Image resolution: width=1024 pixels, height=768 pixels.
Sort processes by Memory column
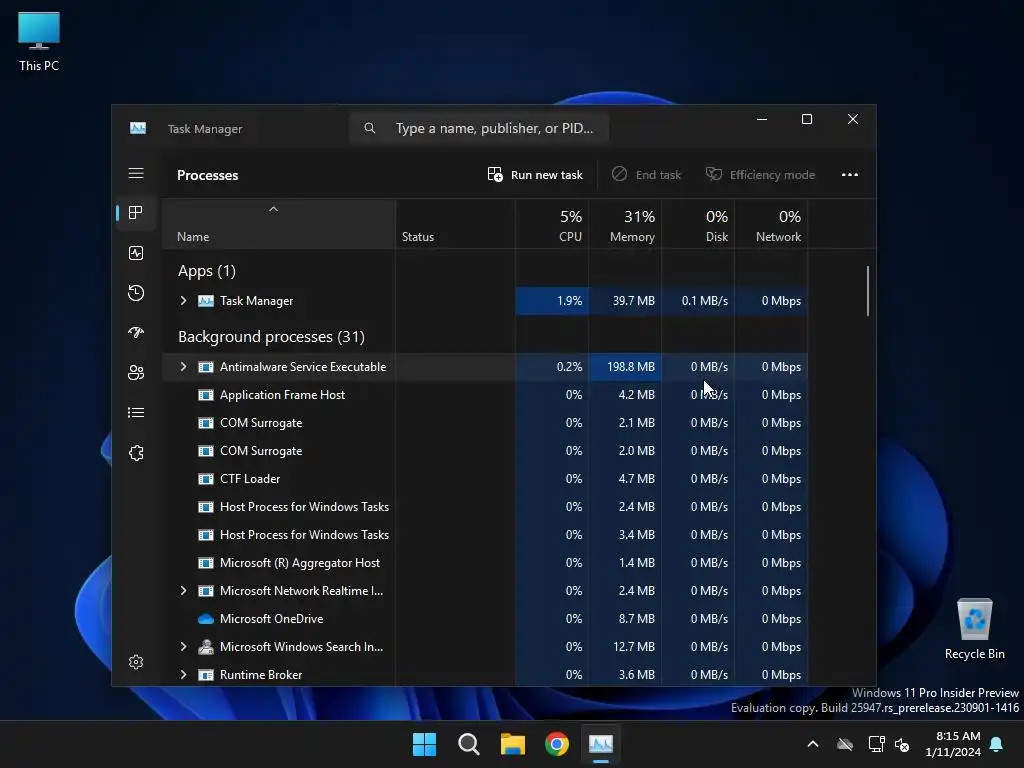tap(625, 224)
